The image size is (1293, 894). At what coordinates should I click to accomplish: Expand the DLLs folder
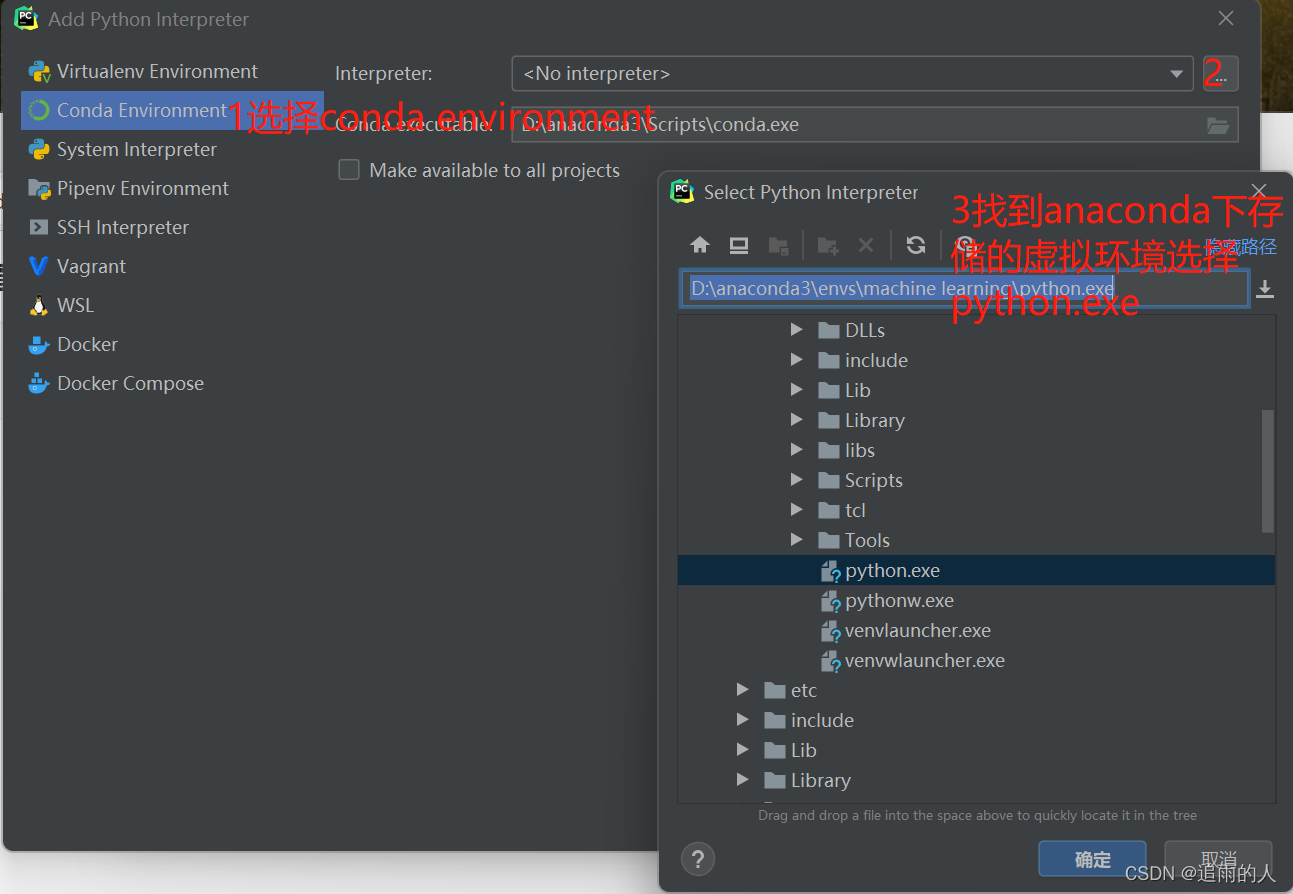tap(796, 330)
